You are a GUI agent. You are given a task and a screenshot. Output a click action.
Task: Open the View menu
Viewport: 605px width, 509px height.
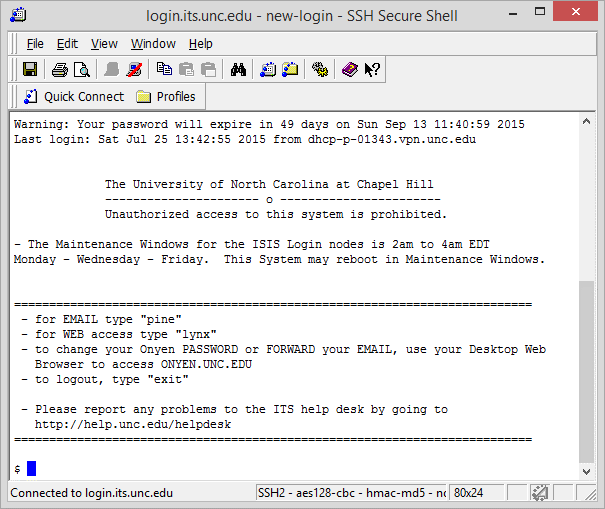click(104, 44)
